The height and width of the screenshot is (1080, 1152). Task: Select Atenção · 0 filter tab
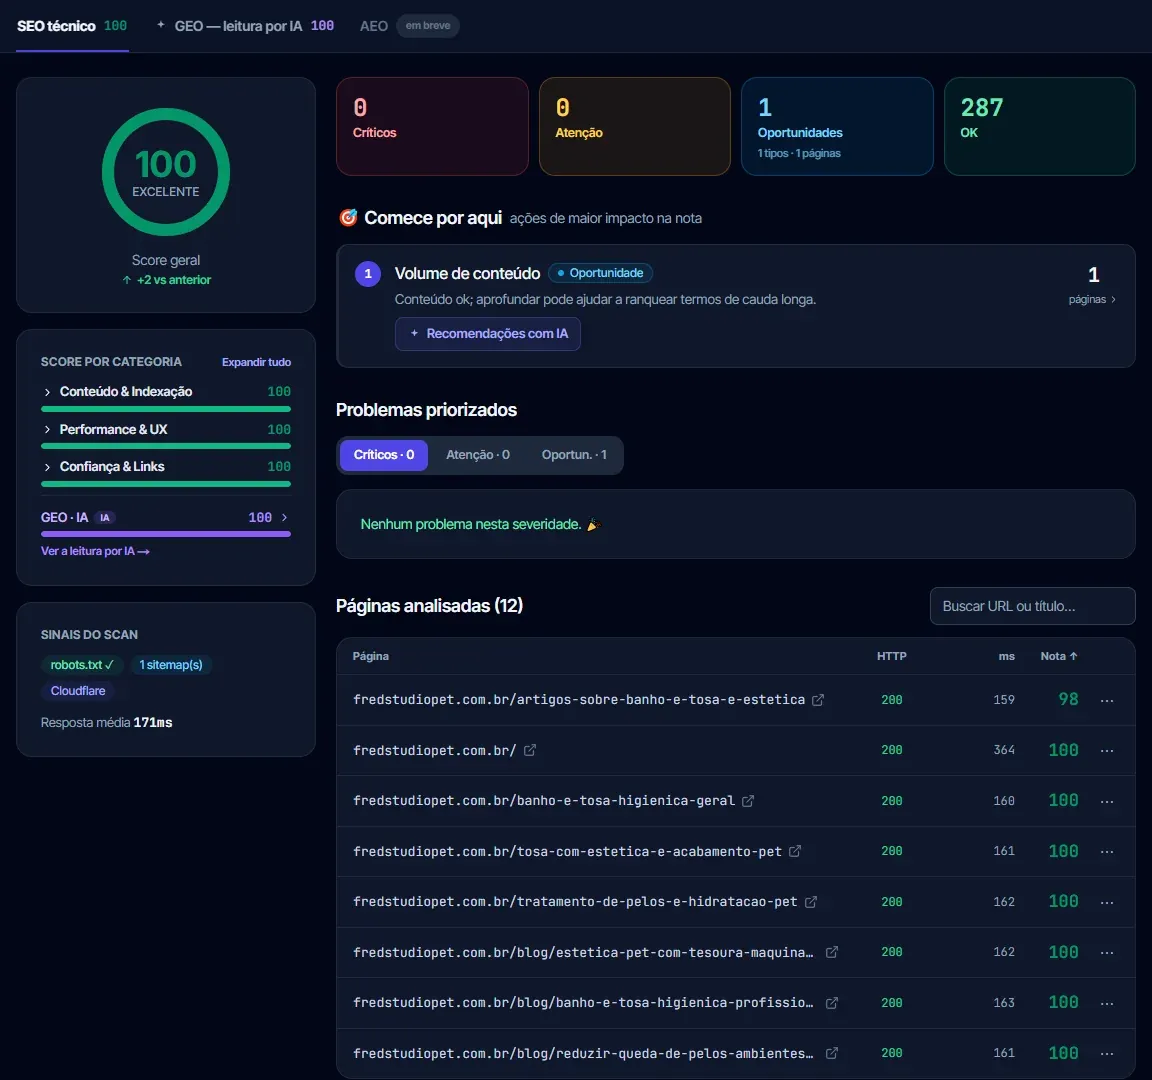pos(478,455)
